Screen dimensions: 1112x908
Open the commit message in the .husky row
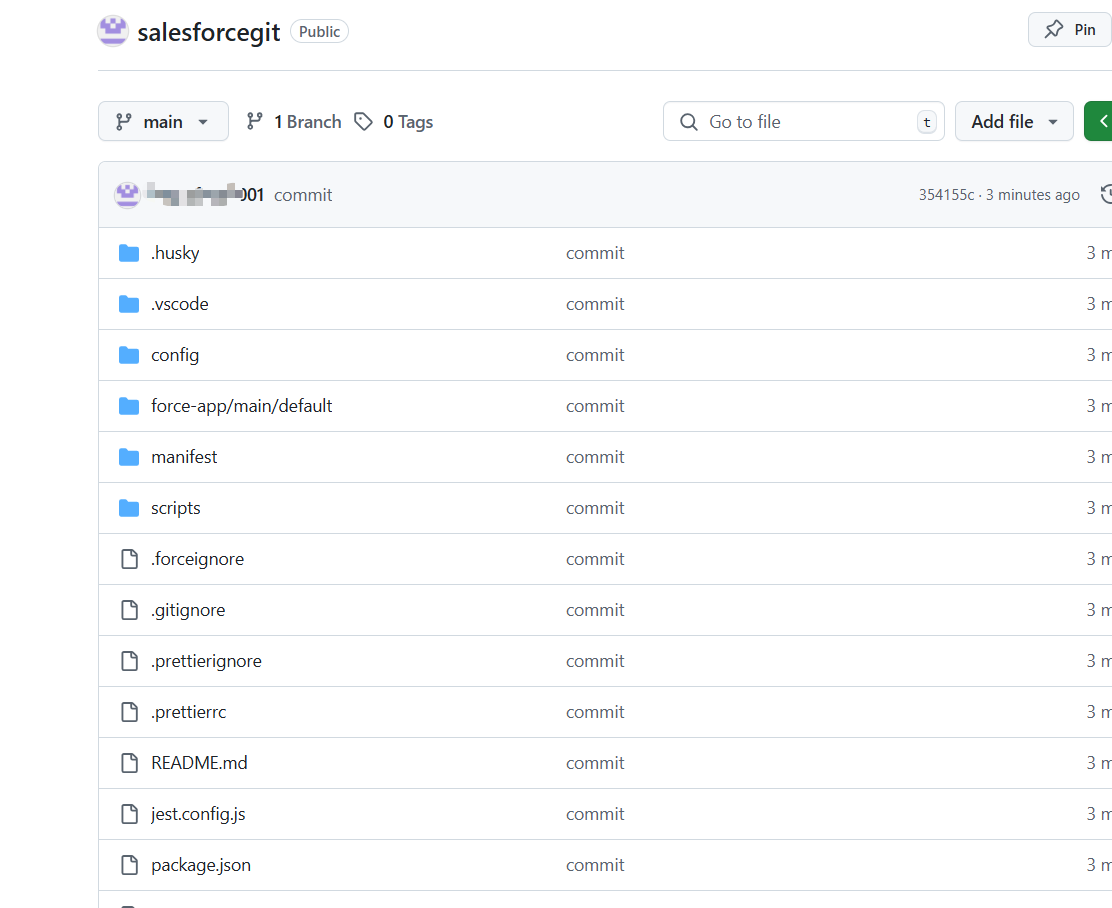(595, 253)
